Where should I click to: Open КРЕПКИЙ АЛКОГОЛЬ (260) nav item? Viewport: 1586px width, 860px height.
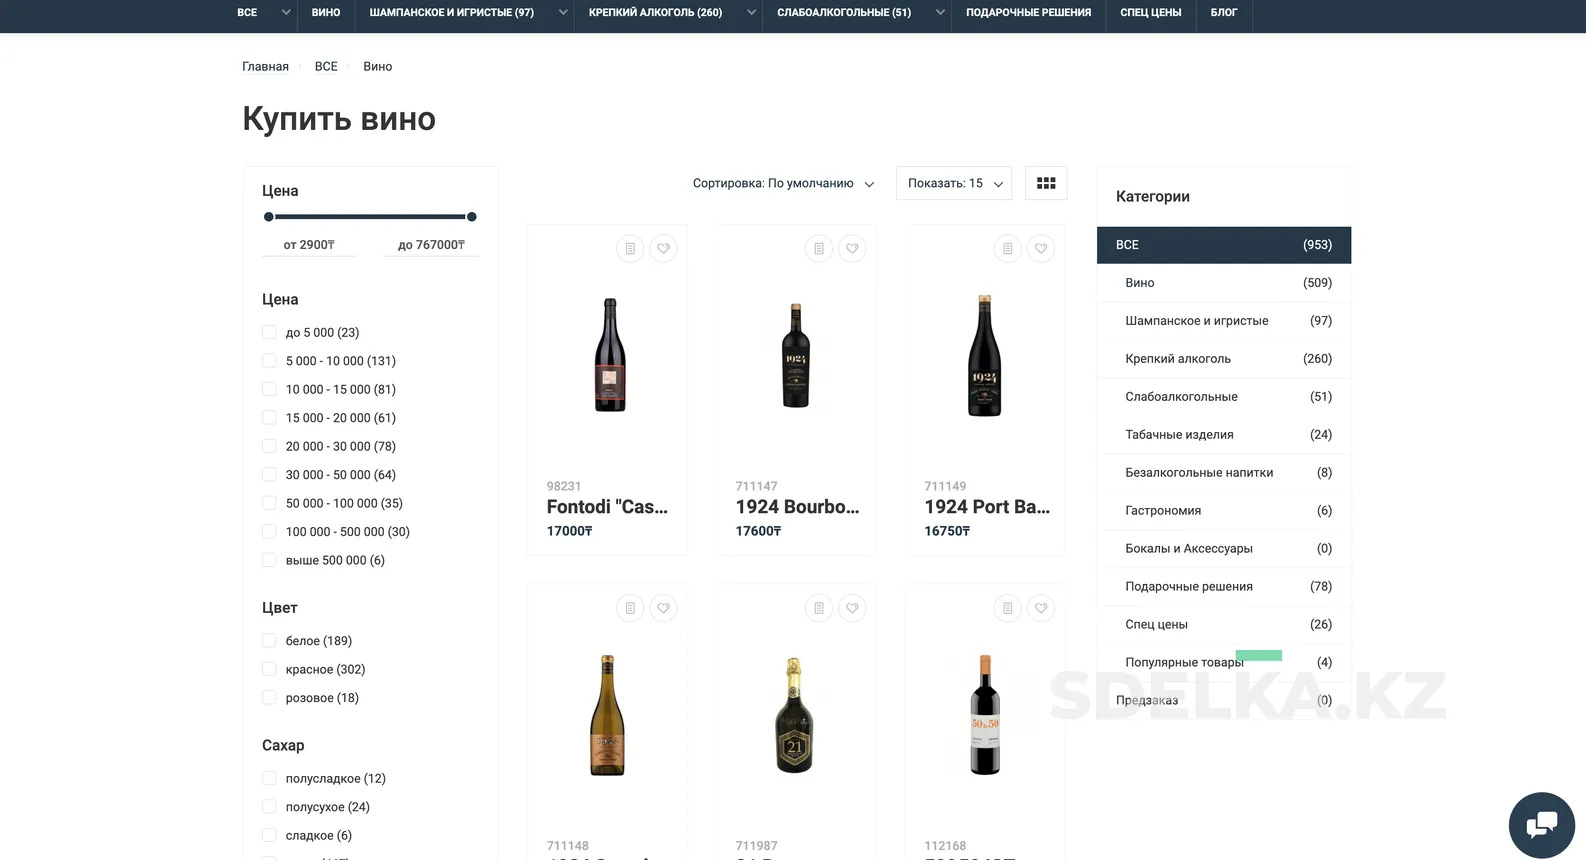[656, 13]
